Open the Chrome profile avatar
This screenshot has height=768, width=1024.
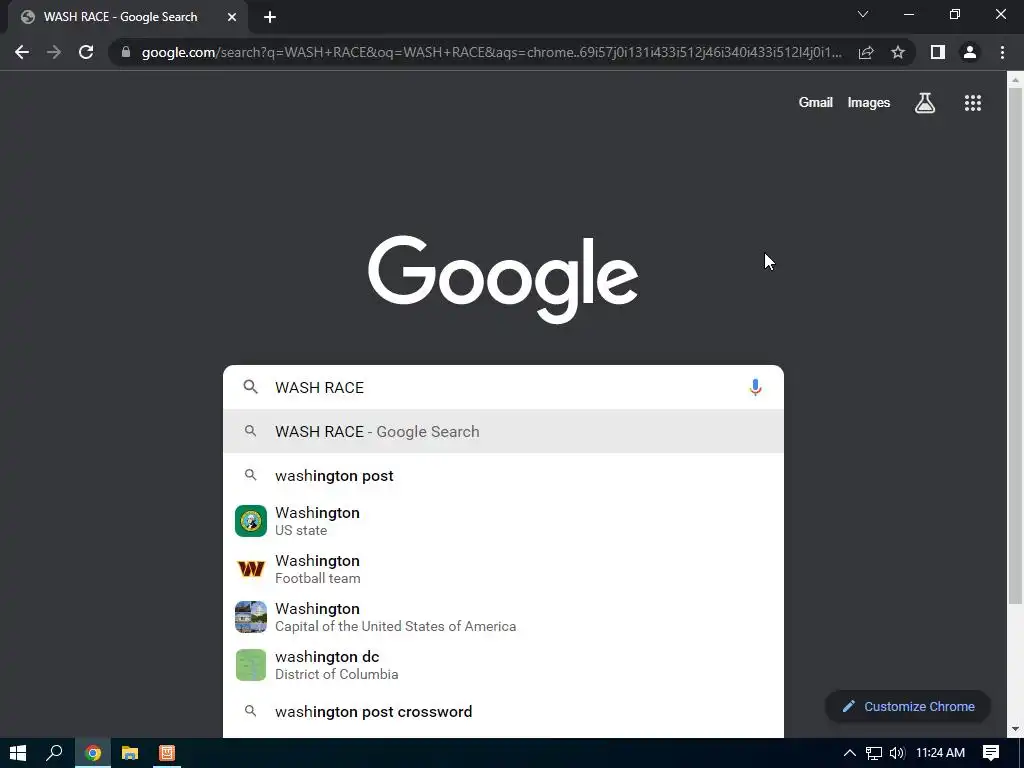(970, 52)
